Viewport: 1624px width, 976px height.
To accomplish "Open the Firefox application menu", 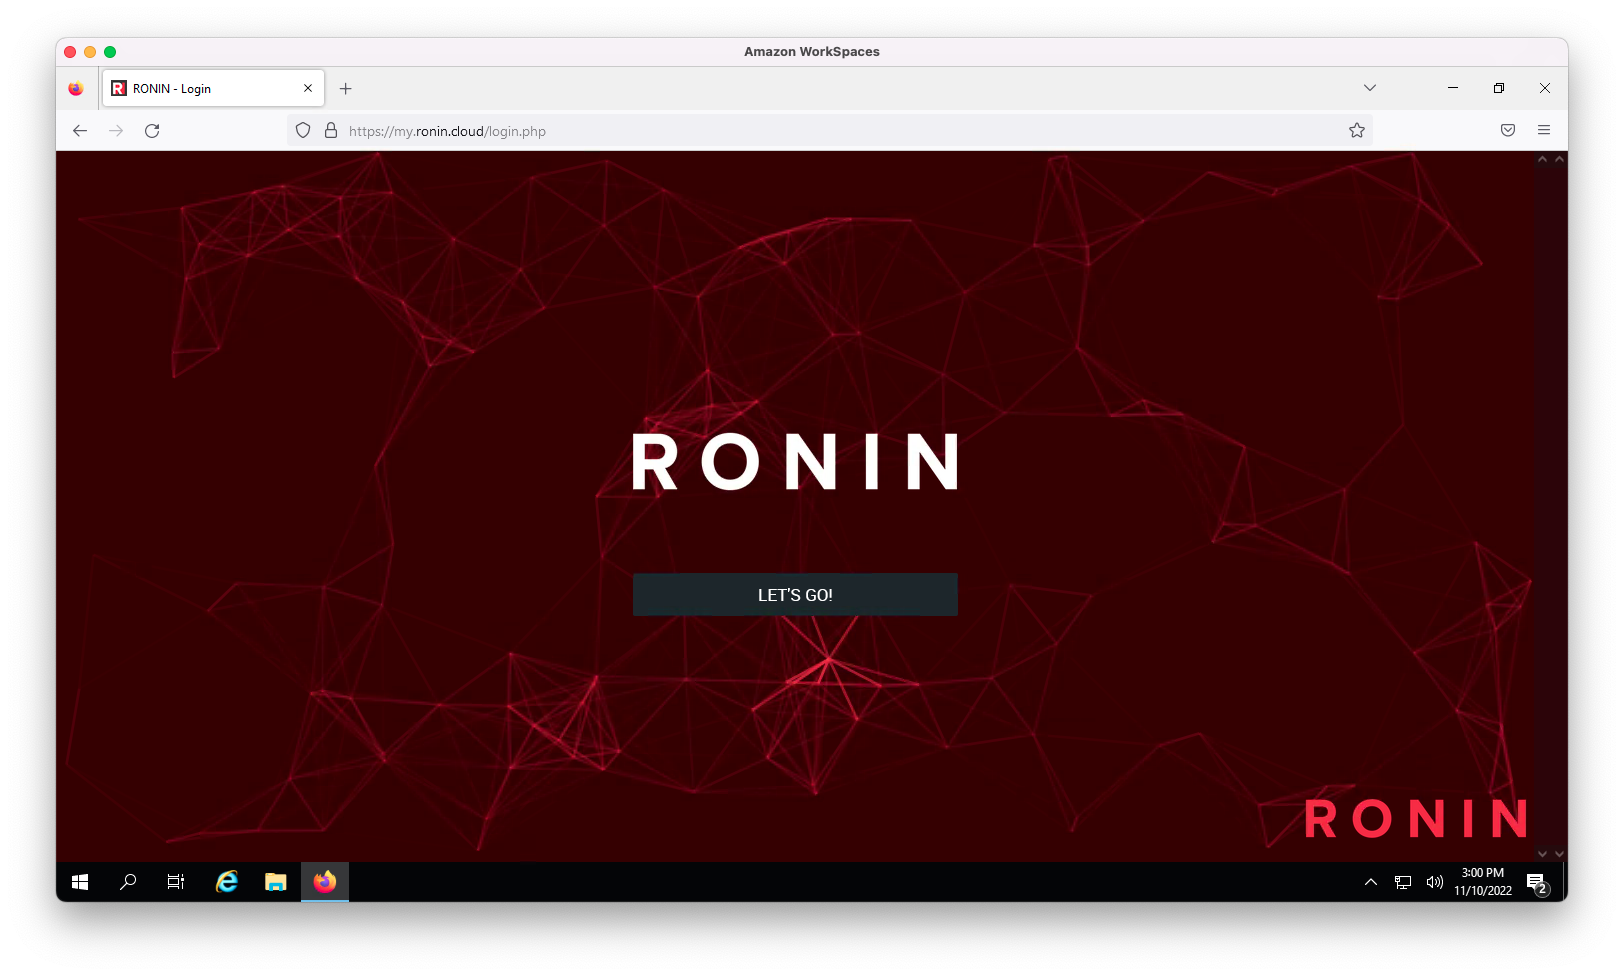I will point(1544,130).
